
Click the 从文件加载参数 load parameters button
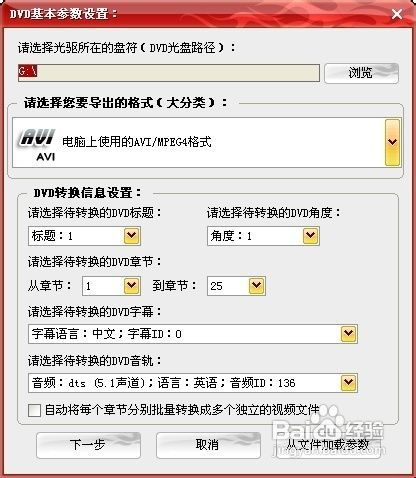pyautogui.click(x=328, y=445)
